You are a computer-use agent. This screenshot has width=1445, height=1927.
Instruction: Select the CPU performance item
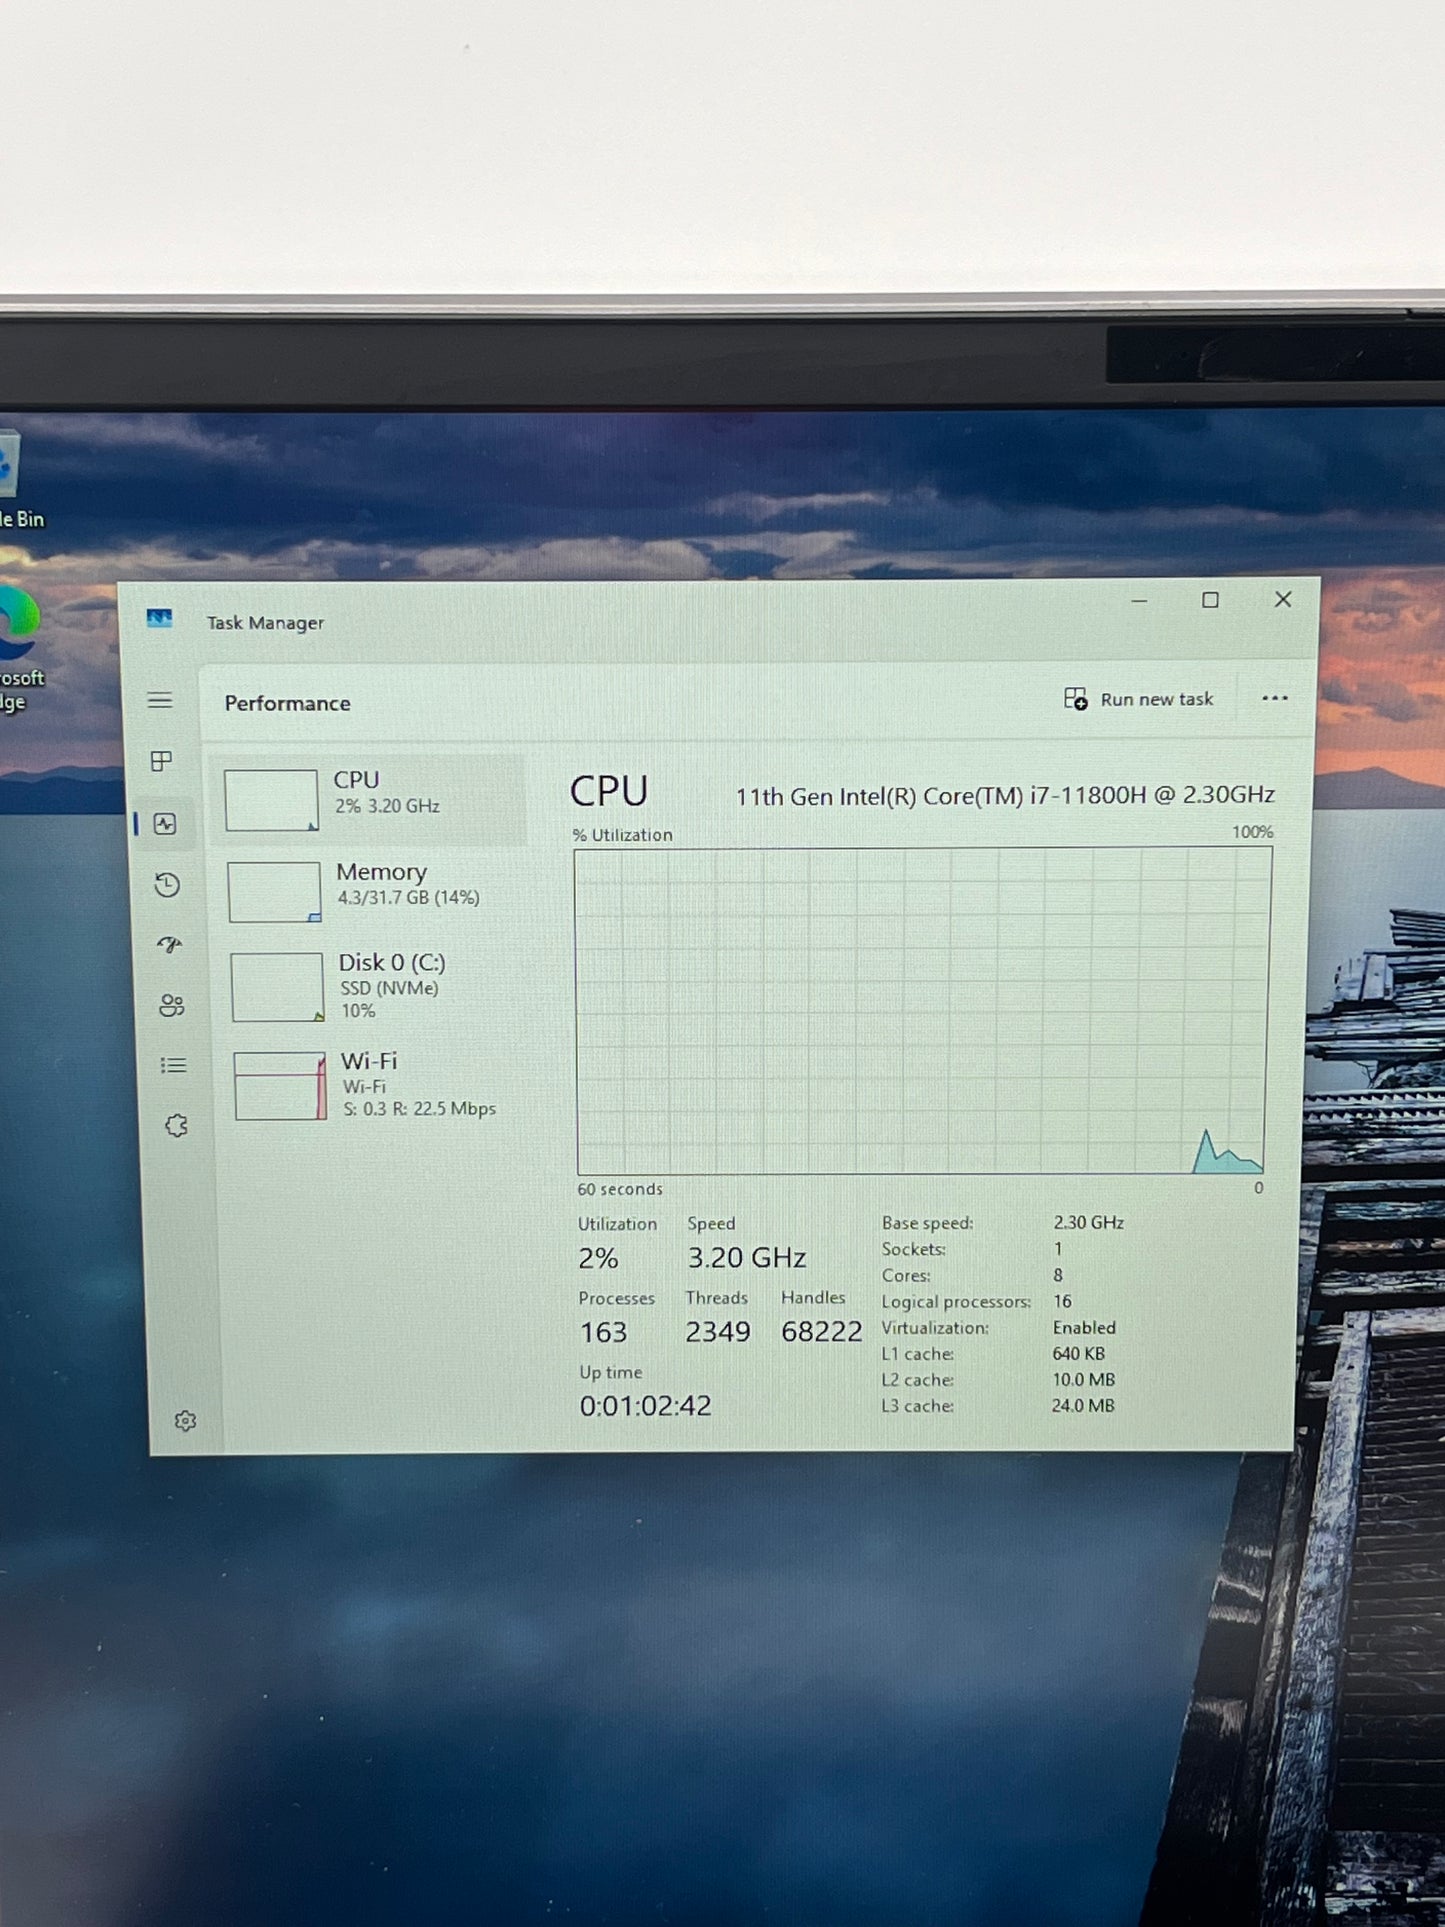(368, 800)
